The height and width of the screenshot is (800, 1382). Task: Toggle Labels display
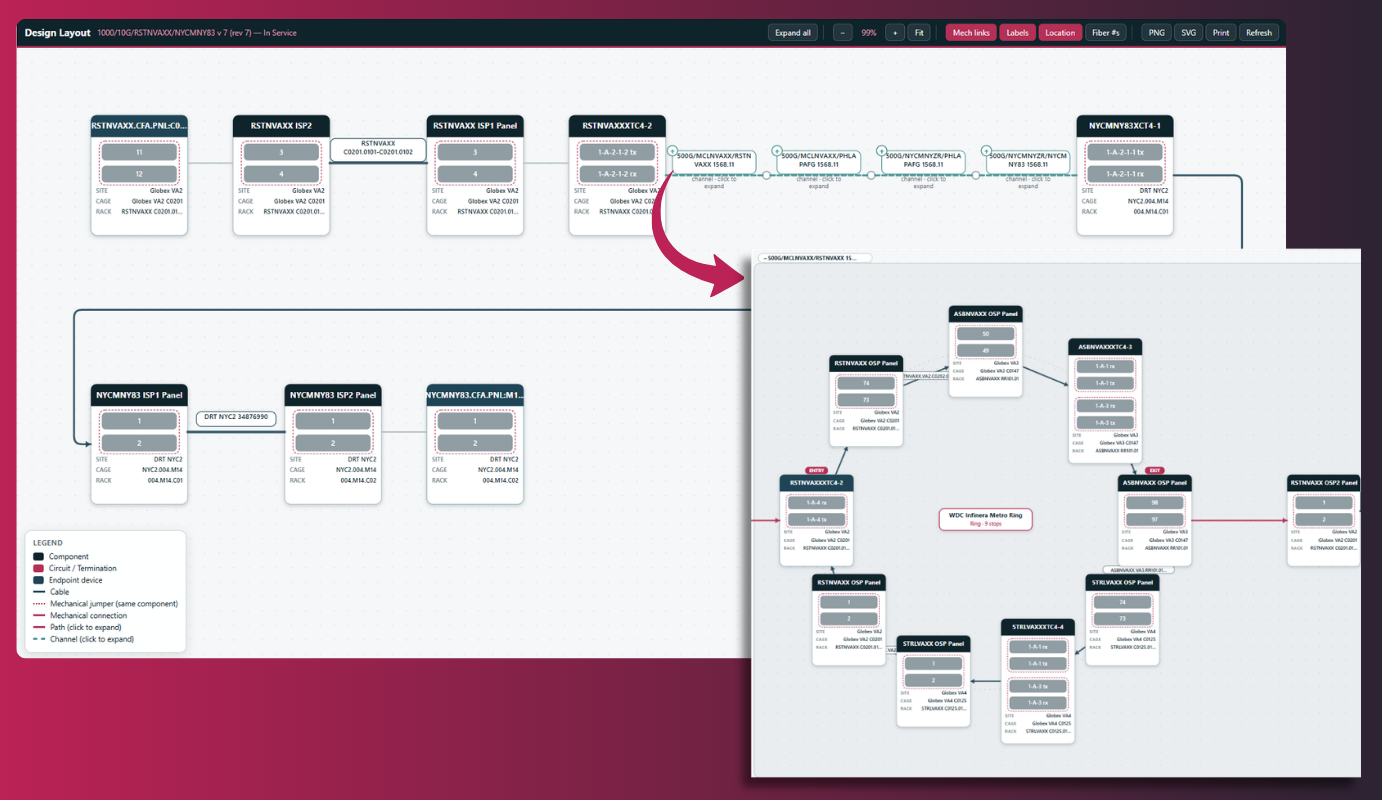point(1017,33)
